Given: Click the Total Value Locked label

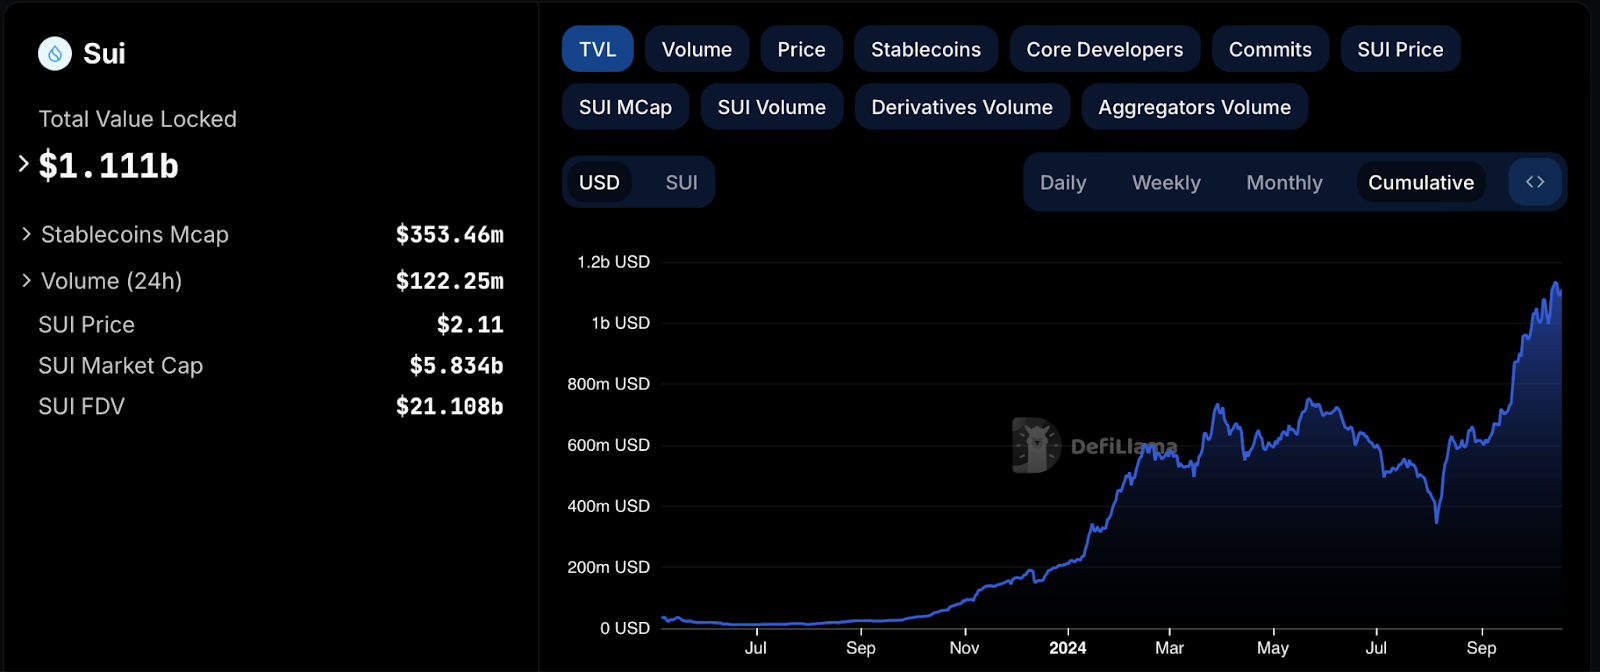Looking at the screenshot, I should (x=138, y=119).
